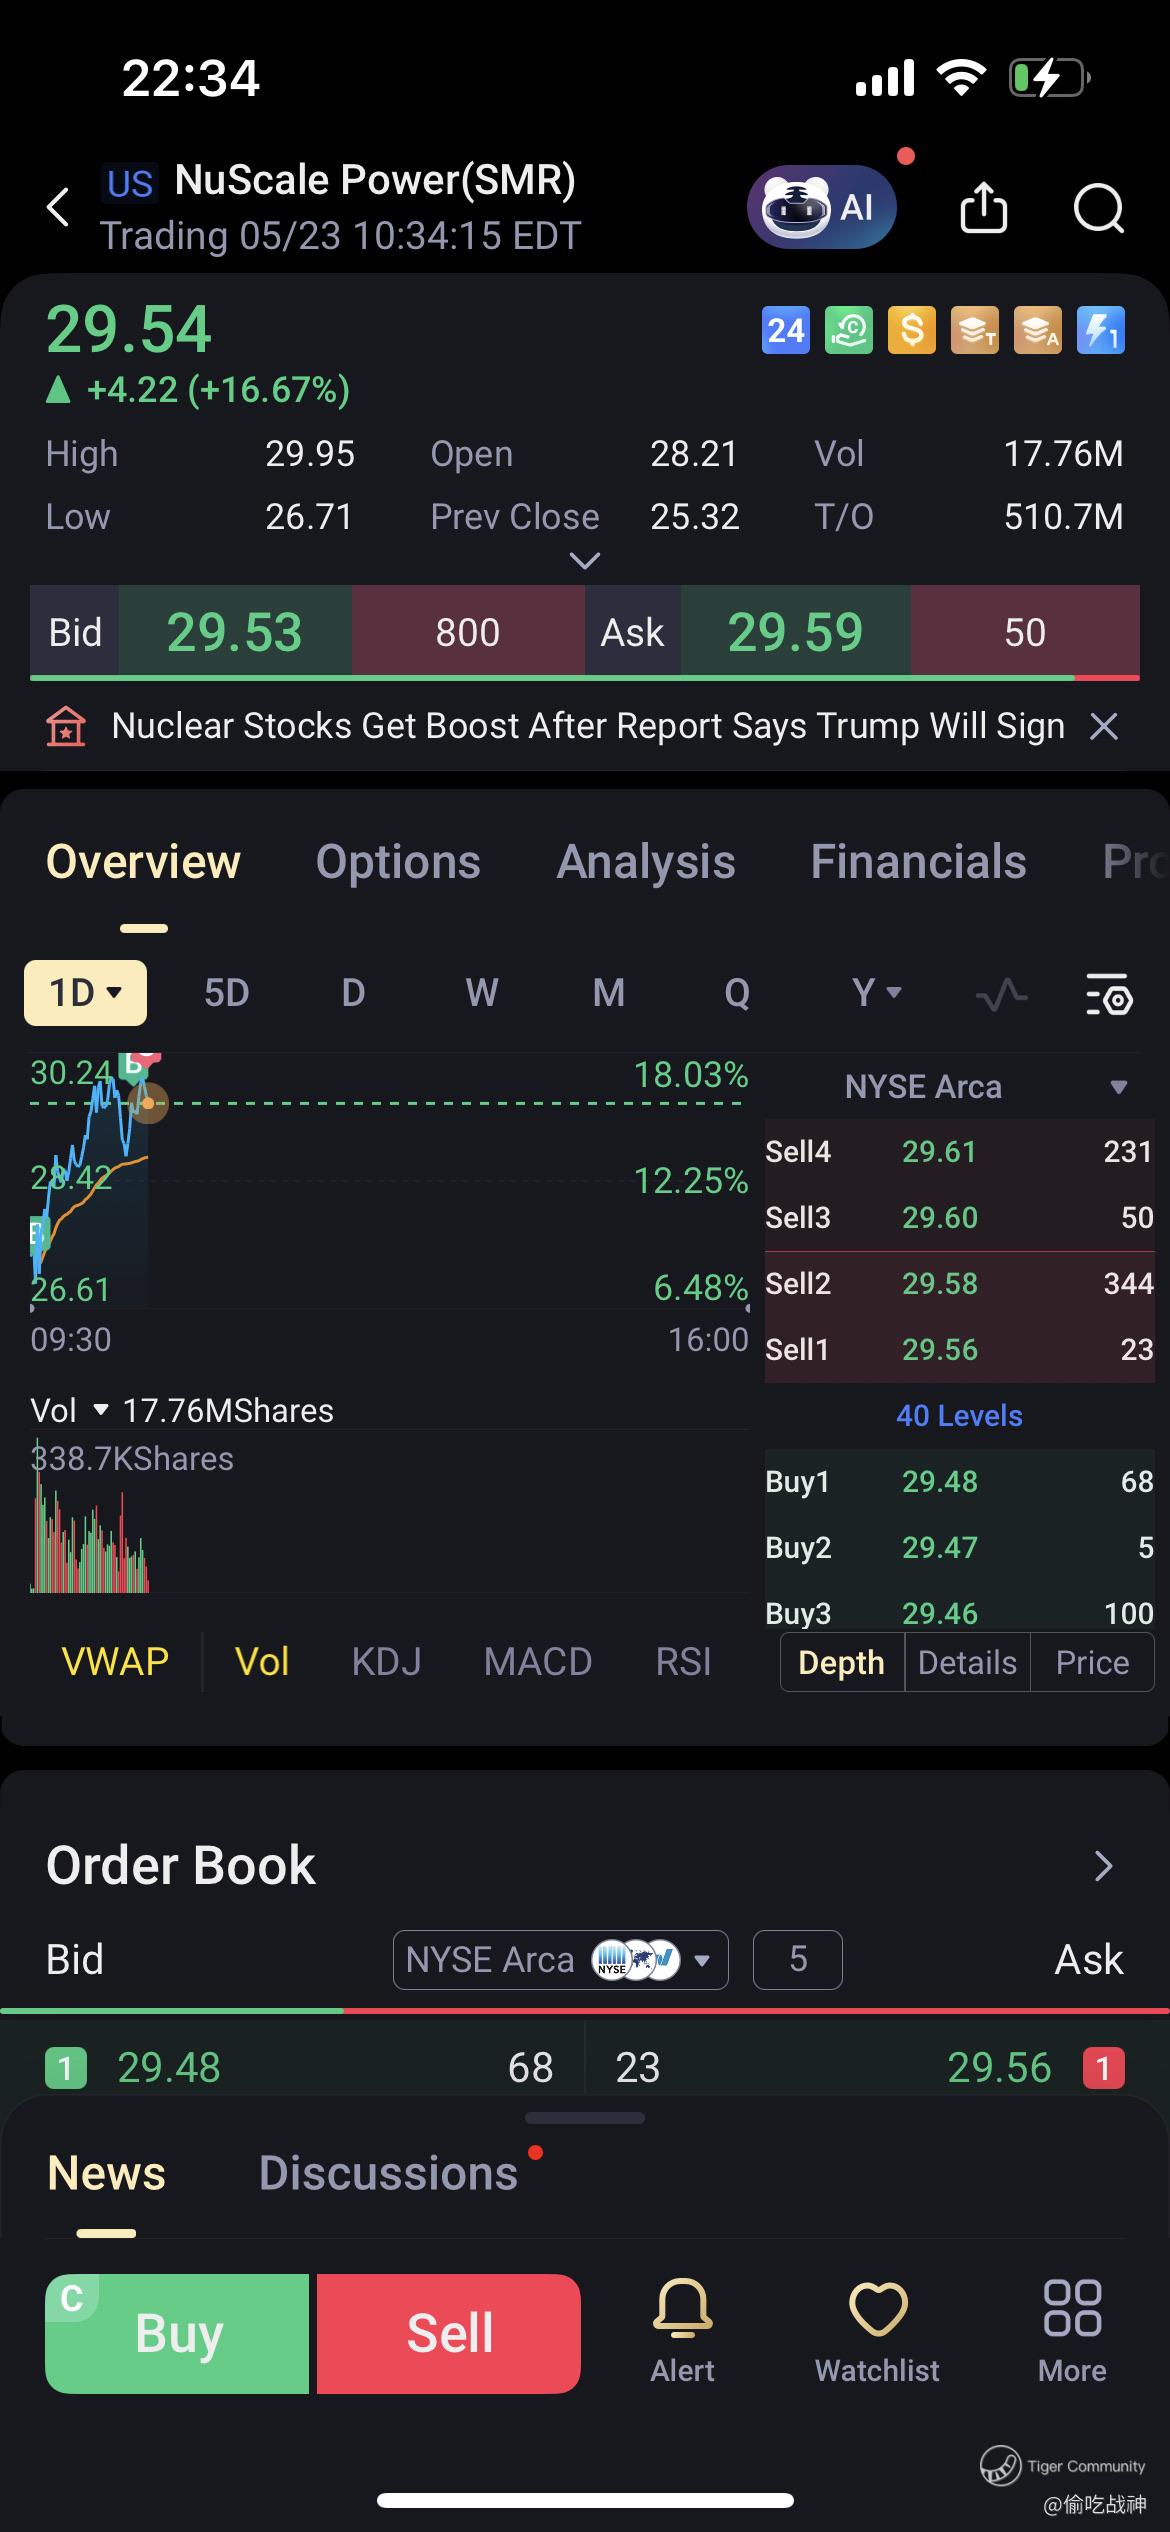Screen dimensions: 1170x2532
Task: Open NYSE Arca exchange dropdown in Order Book
Action: coord(560,1959)
